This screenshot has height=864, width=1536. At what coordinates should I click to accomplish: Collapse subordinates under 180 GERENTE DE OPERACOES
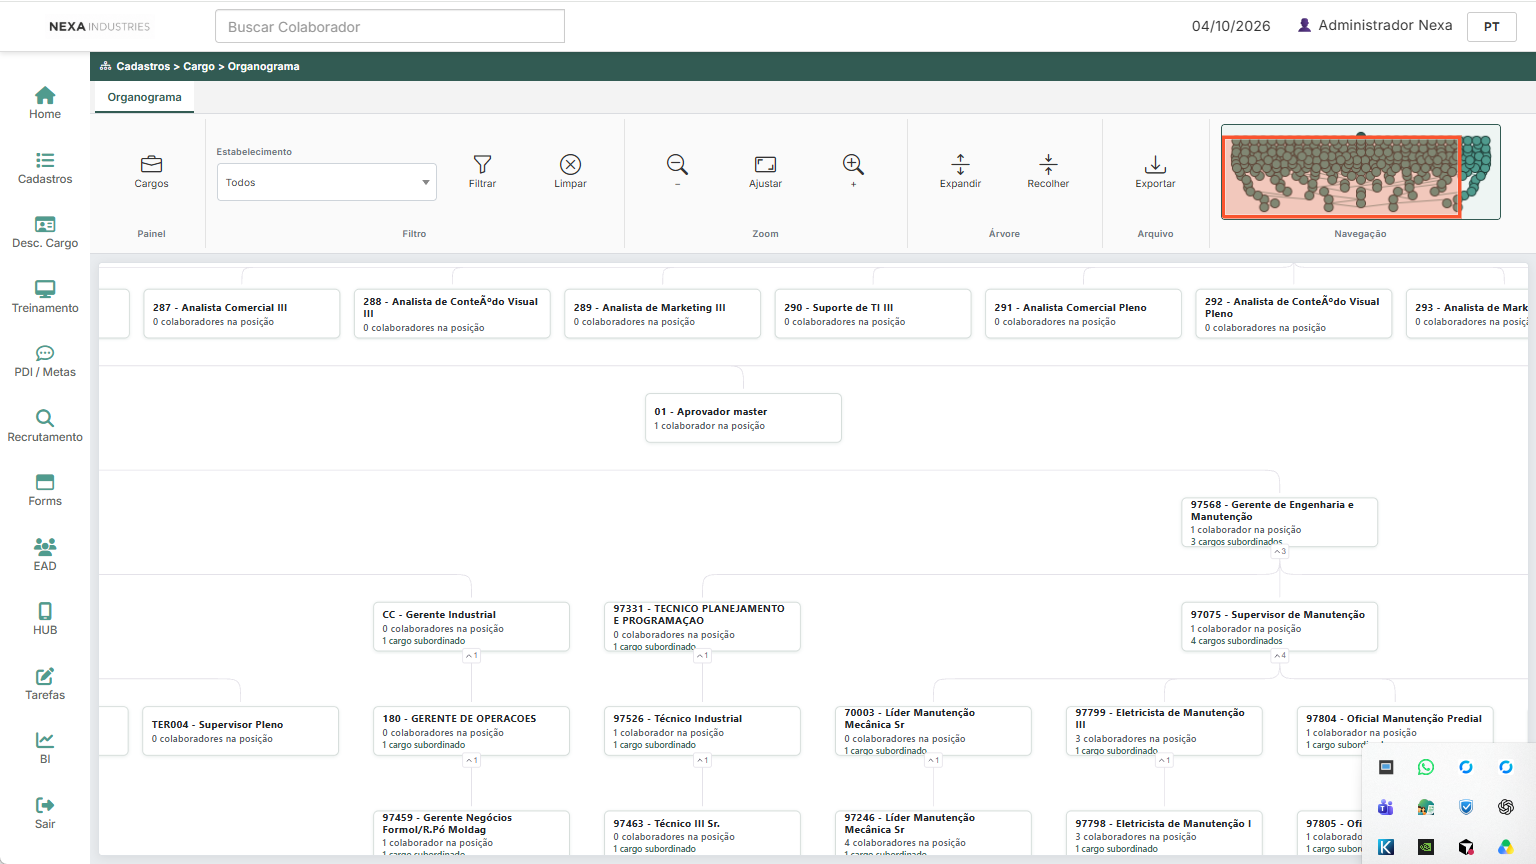[x=472, y=760]
